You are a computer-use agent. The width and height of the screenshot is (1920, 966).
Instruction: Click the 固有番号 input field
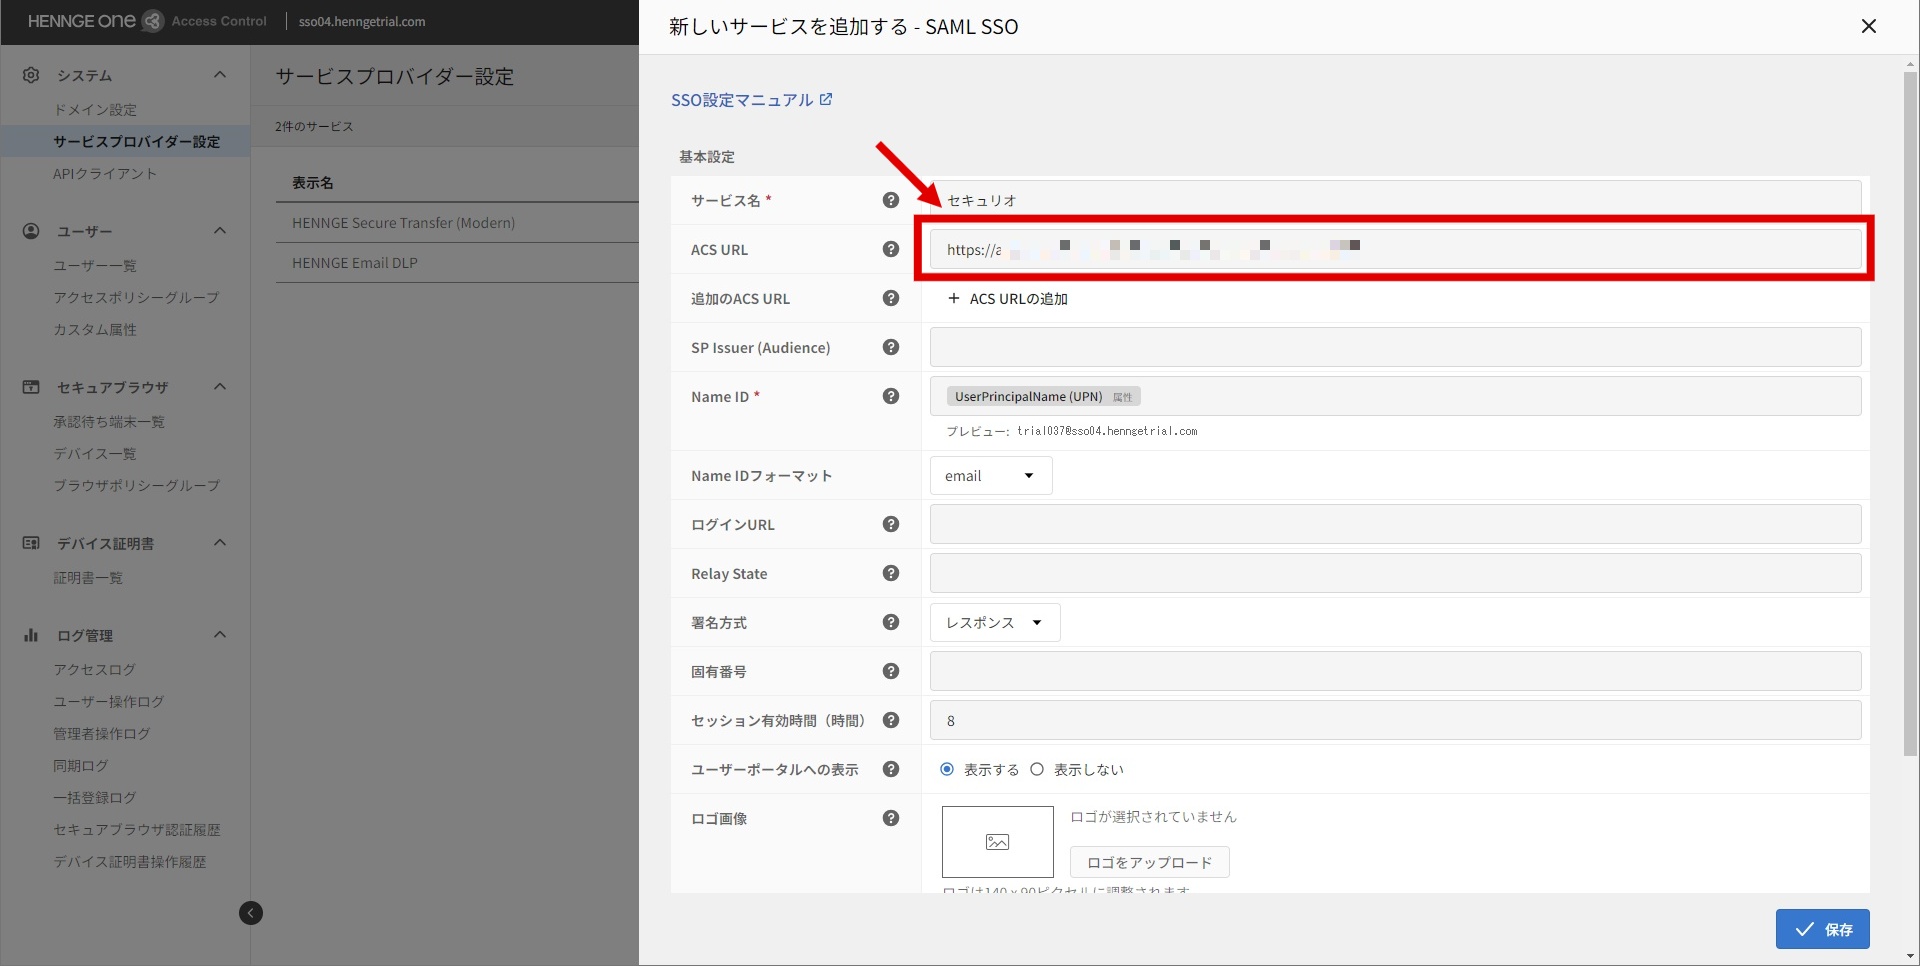pyautogui.click(x=1396, y=671)
